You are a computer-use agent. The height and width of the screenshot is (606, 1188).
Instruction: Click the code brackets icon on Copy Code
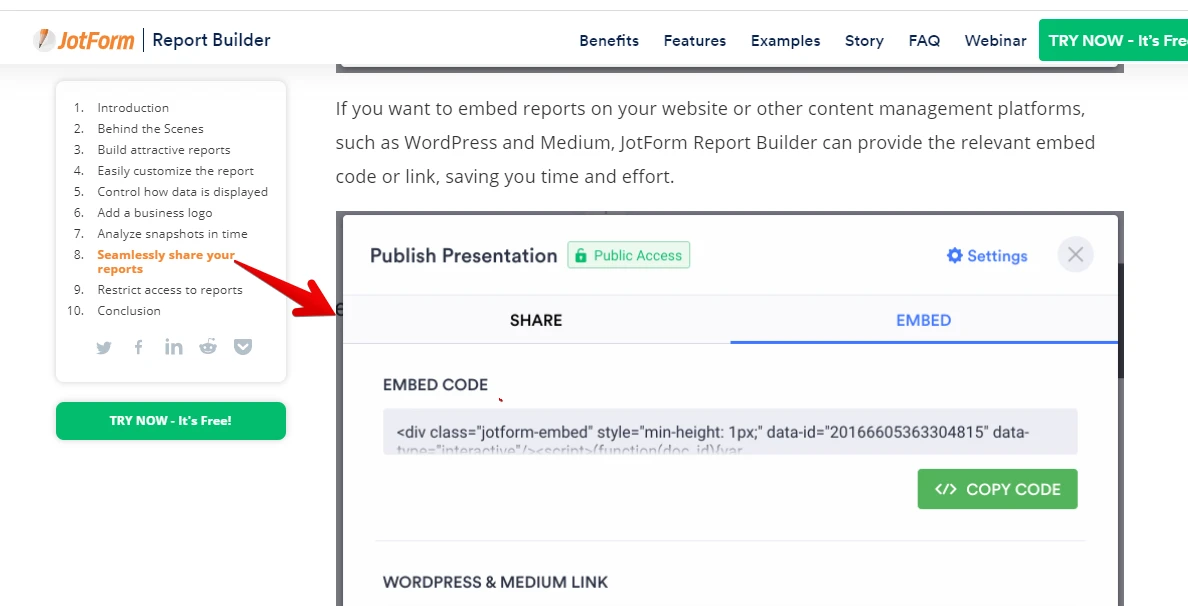click(x=944, y=489)
